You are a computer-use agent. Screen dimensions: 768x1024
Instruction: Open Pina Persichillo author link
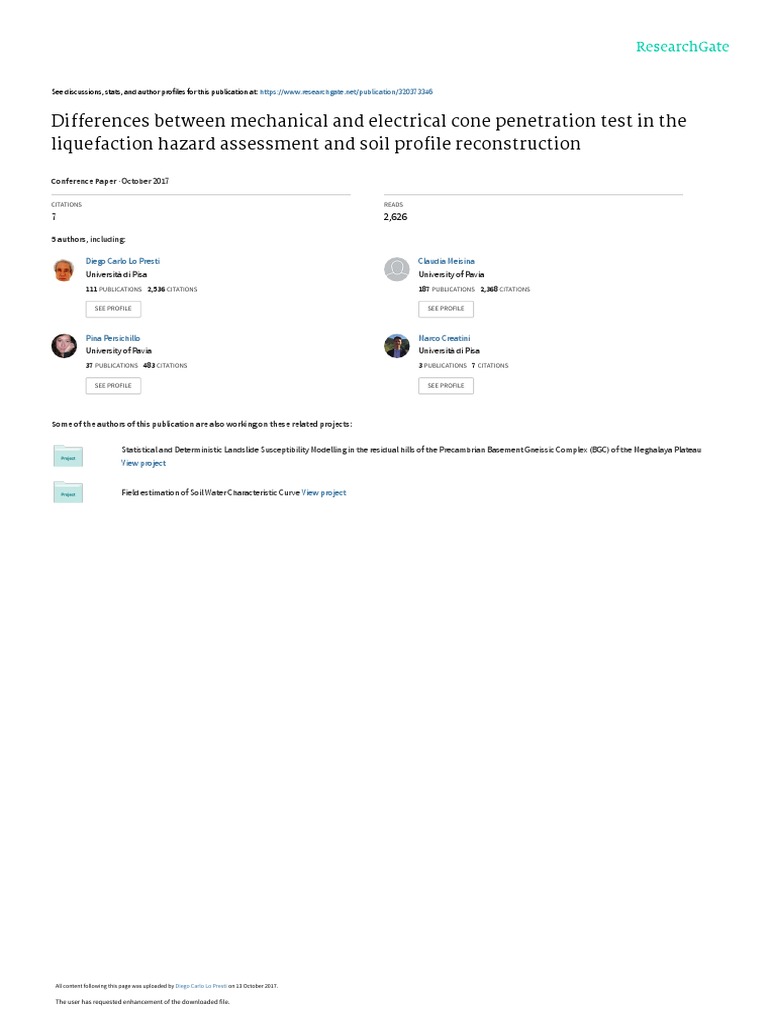pos(113,339)
